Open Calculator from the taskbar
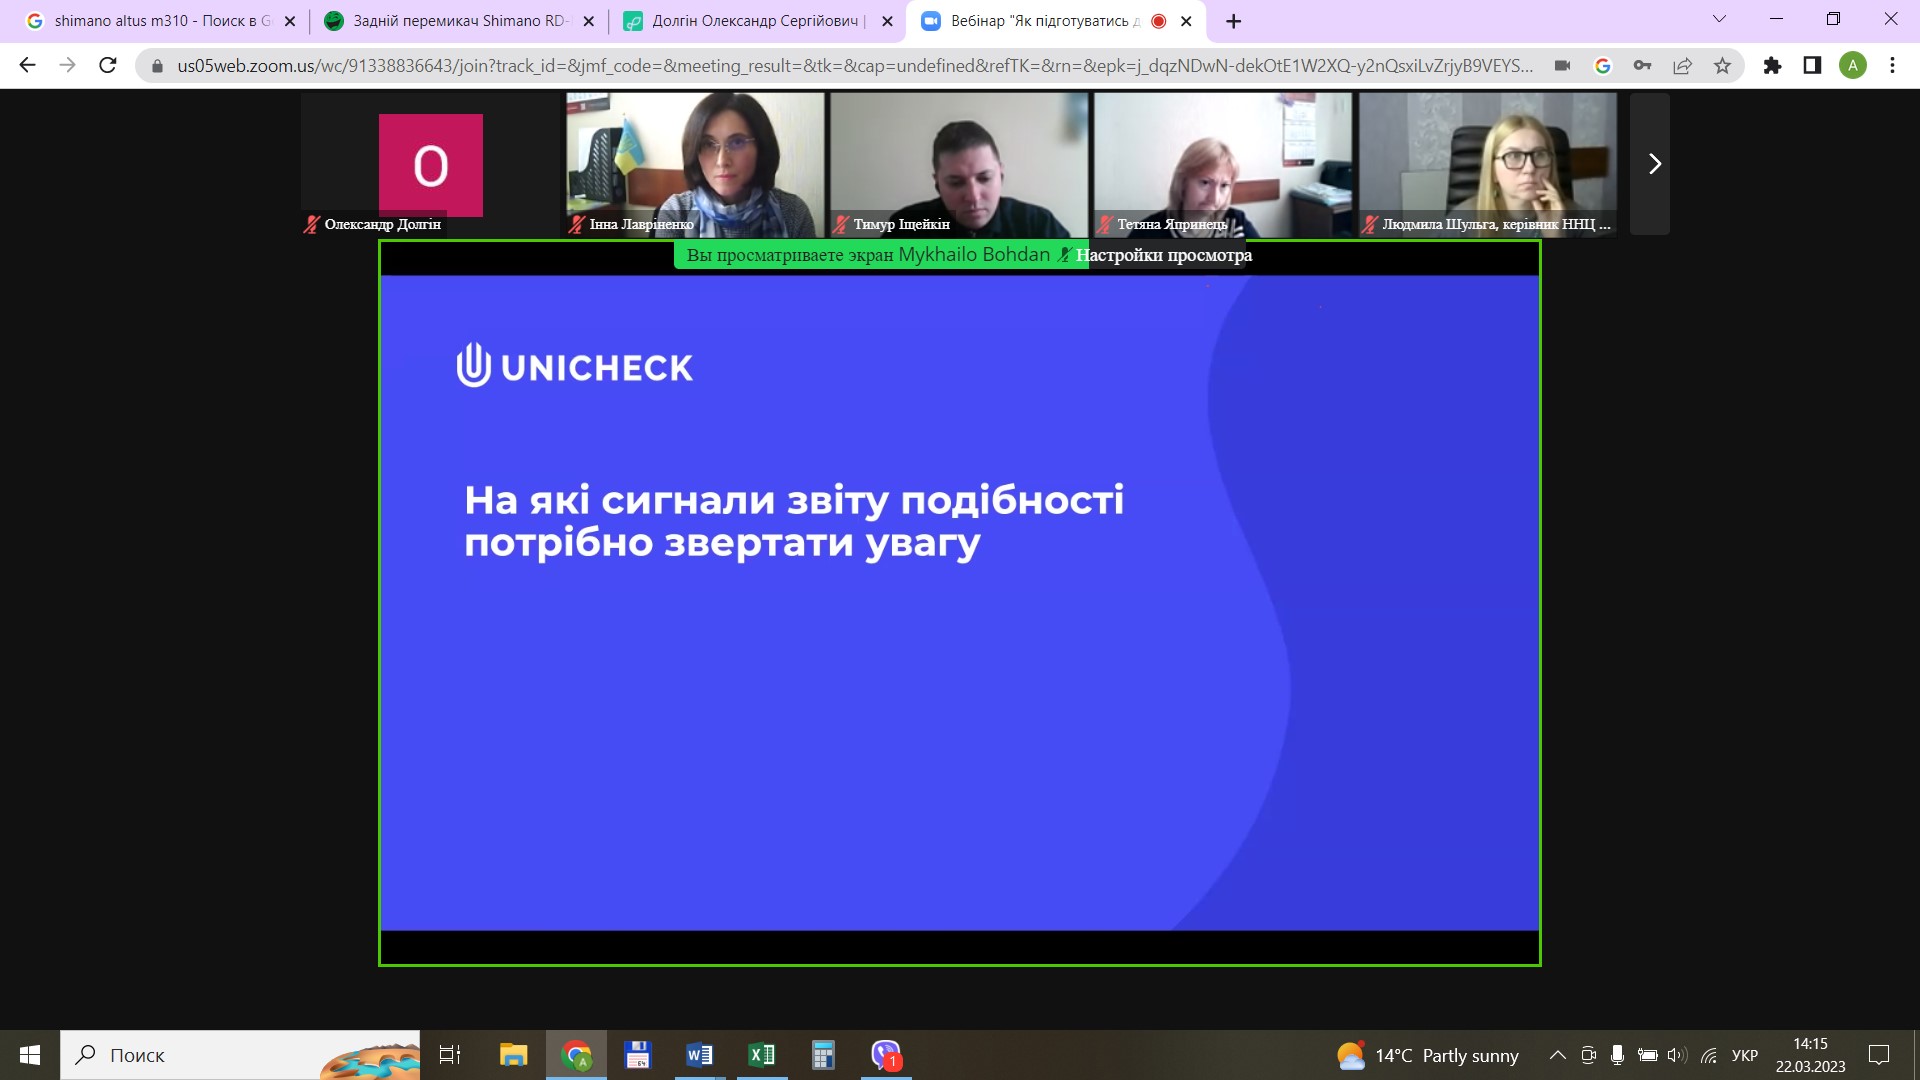This screenshot has height=1080, width=1920. coord(823,1055)
